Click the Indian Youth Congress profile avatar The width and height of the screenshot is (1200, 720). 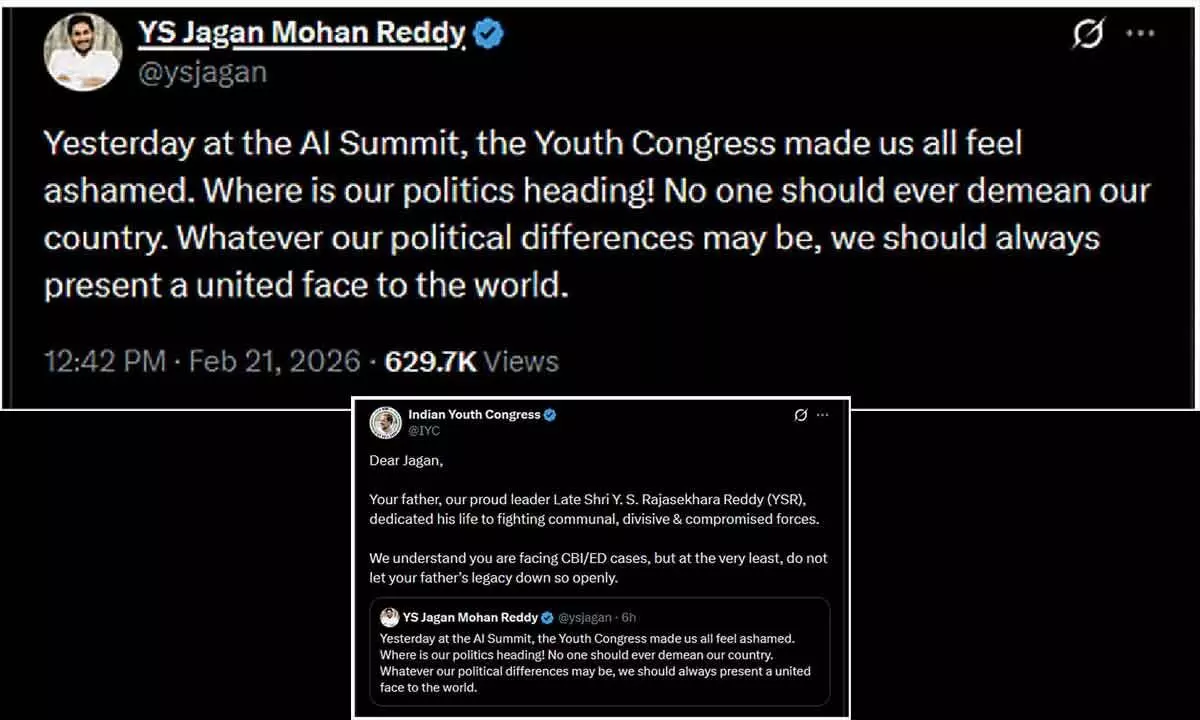pyautogui.click(x=385, y=423)
